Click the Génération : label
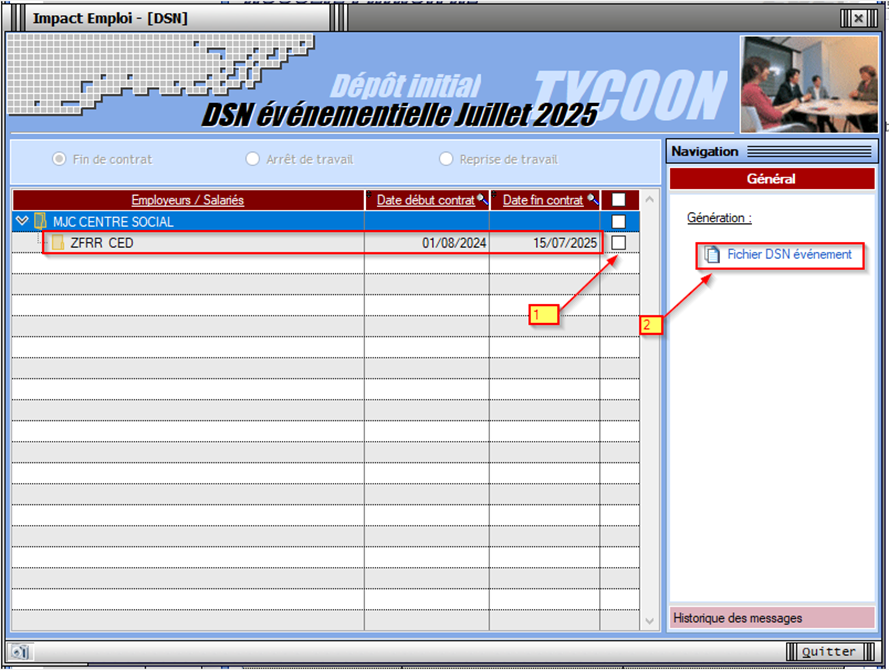This screenshot has height=670, width=889. (x=719, y=218)
